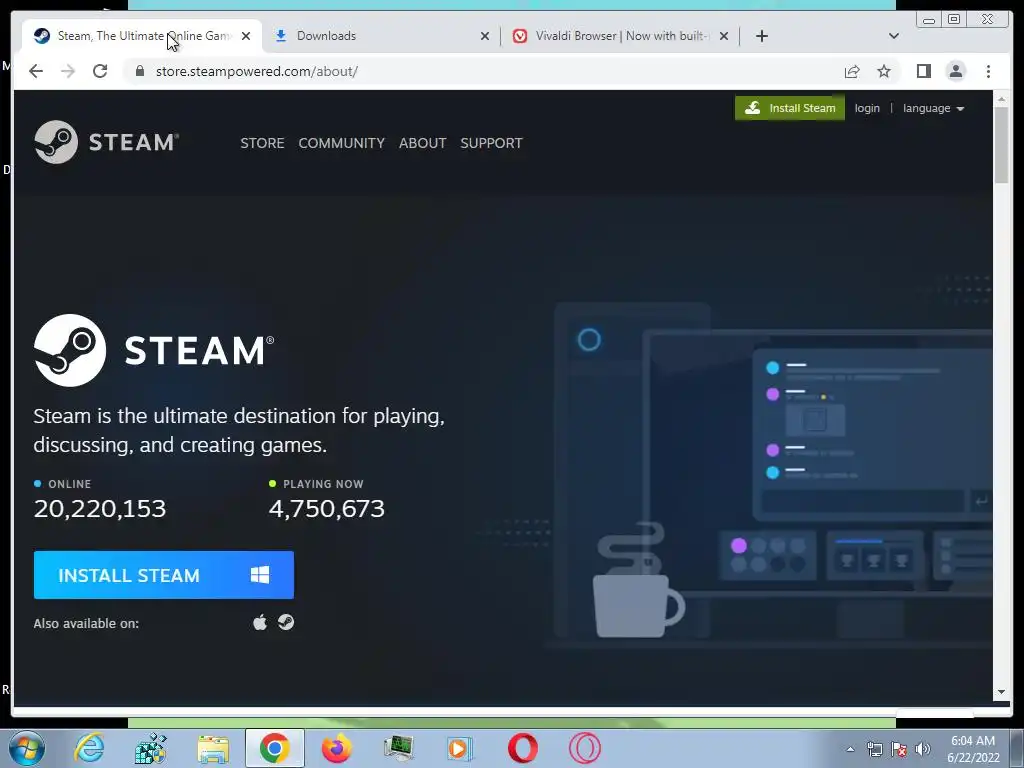Bookmark this page with the star icon

884,71
